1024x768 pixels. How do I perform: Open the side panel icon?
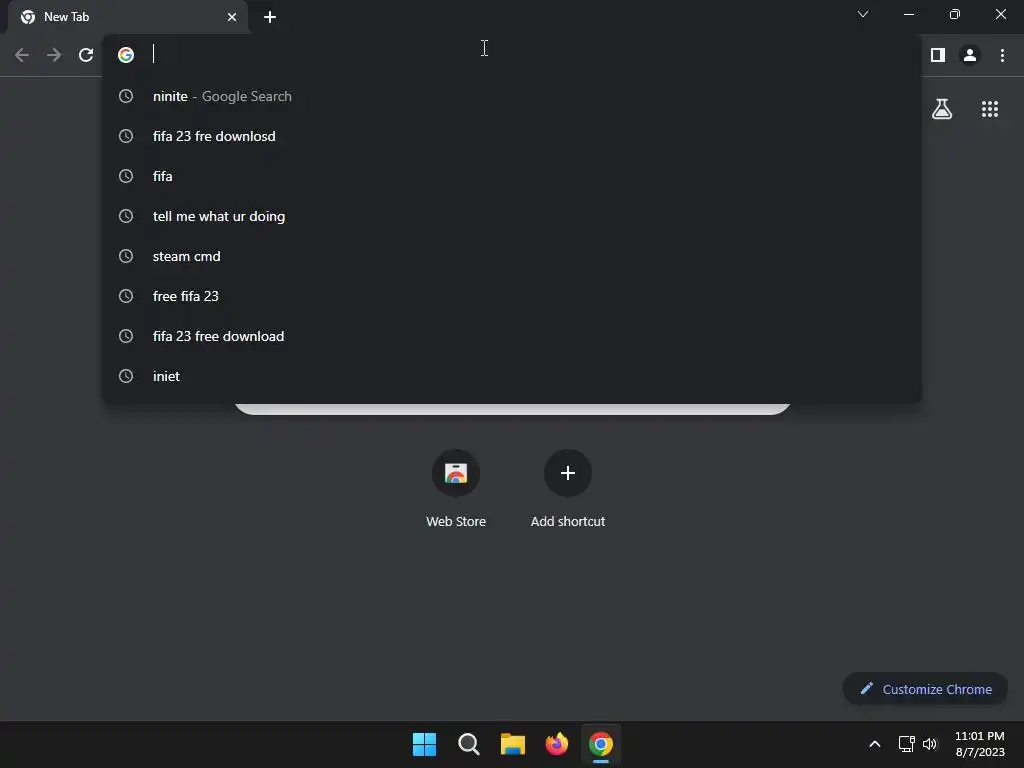(x=938, y=55)
